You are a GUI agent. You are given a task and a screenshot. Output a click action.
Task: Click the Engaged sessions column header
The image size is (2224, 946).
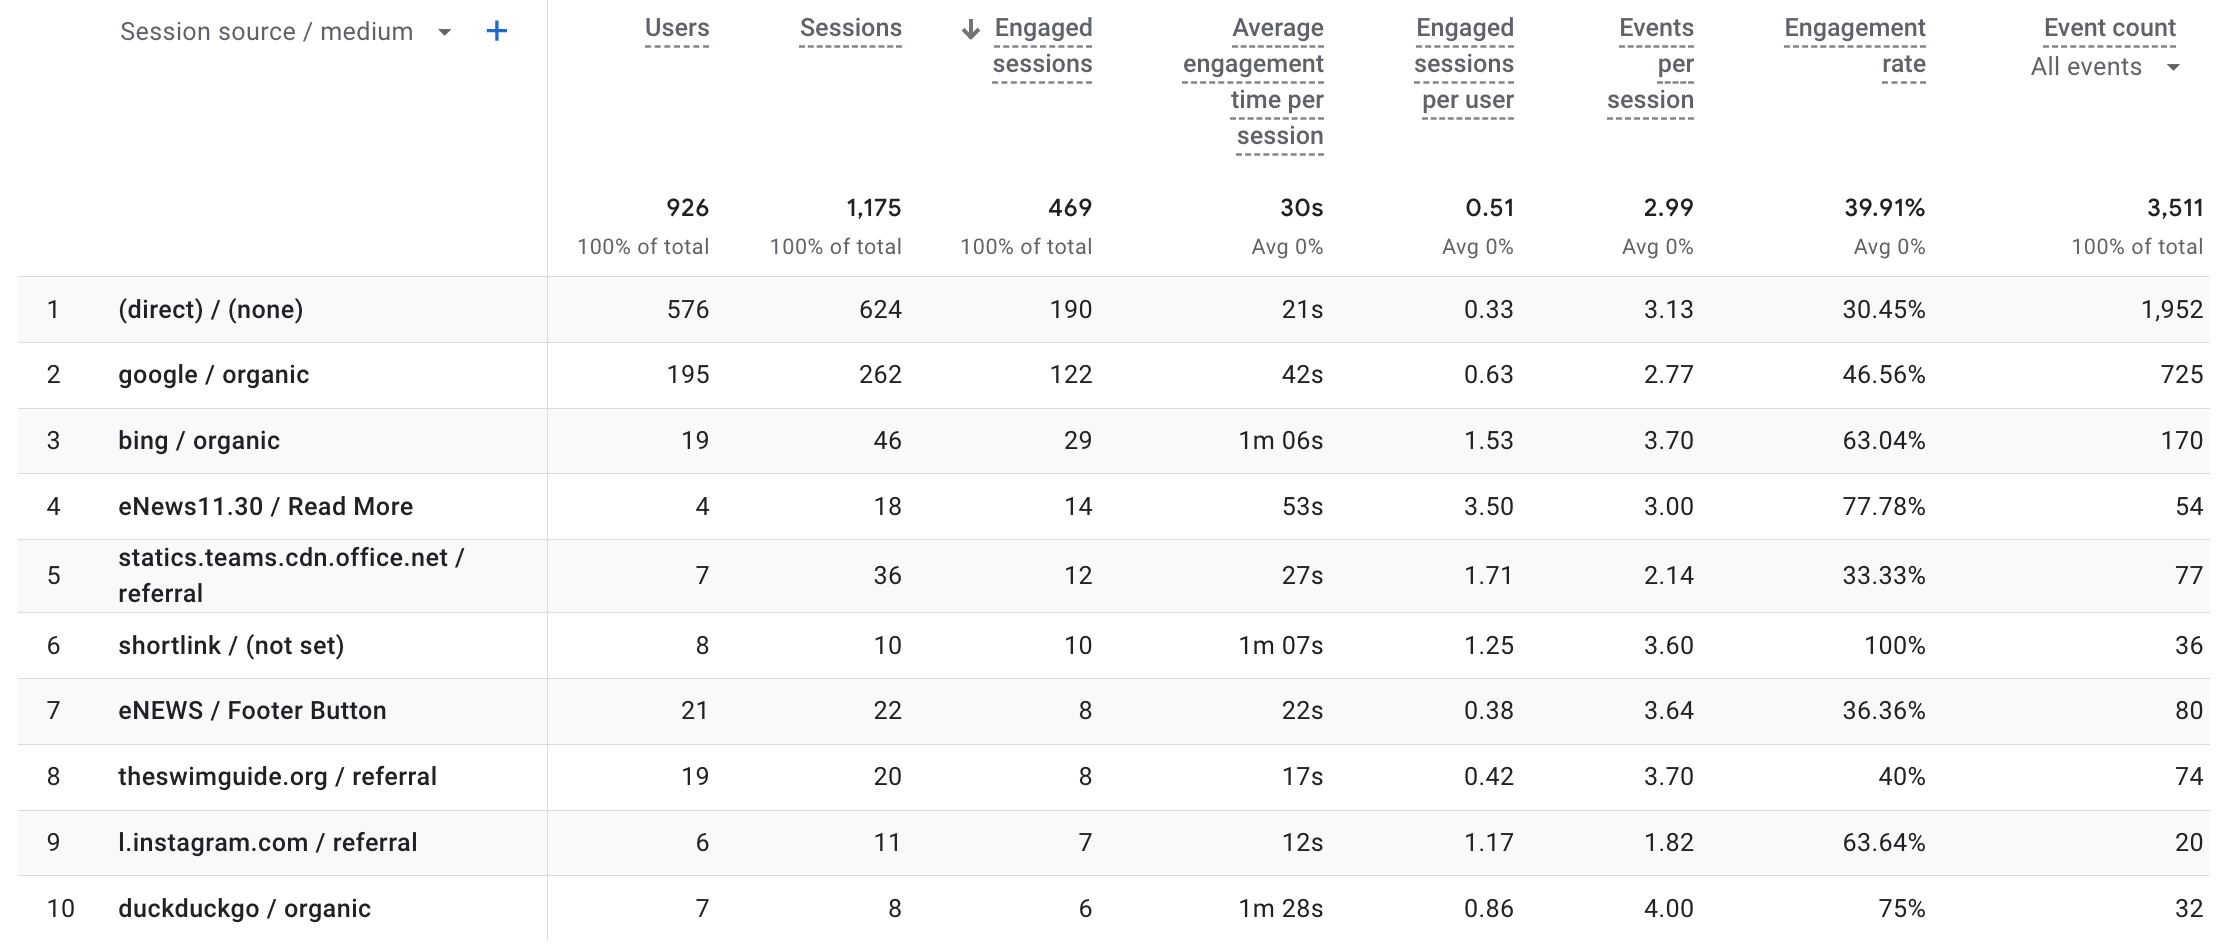[x=1042, y=46]
